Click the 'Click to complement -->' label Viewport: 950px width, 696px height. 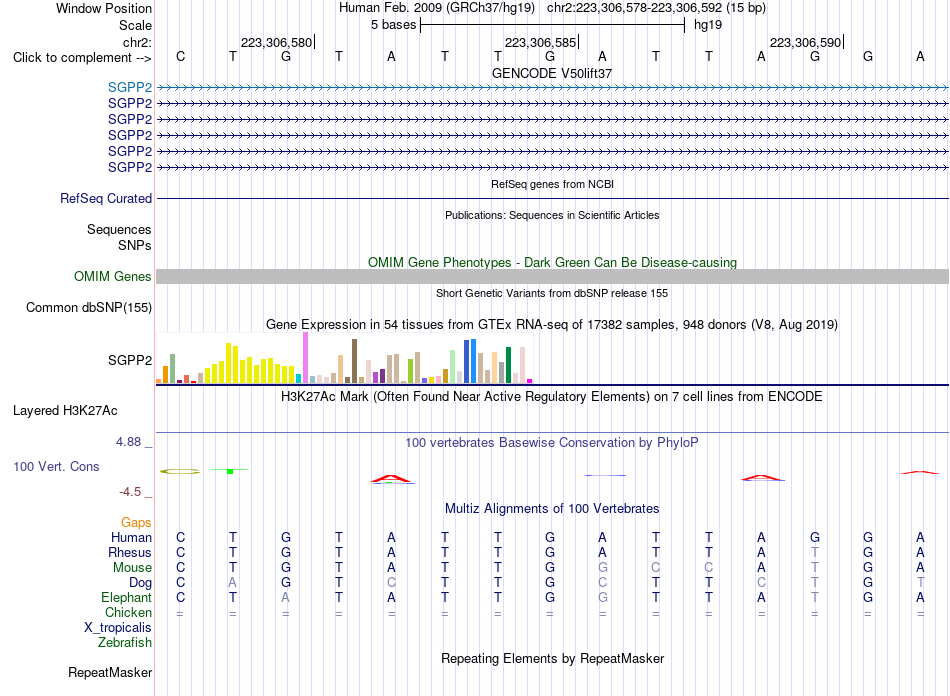pyautogui.click(x=82, y=58)
